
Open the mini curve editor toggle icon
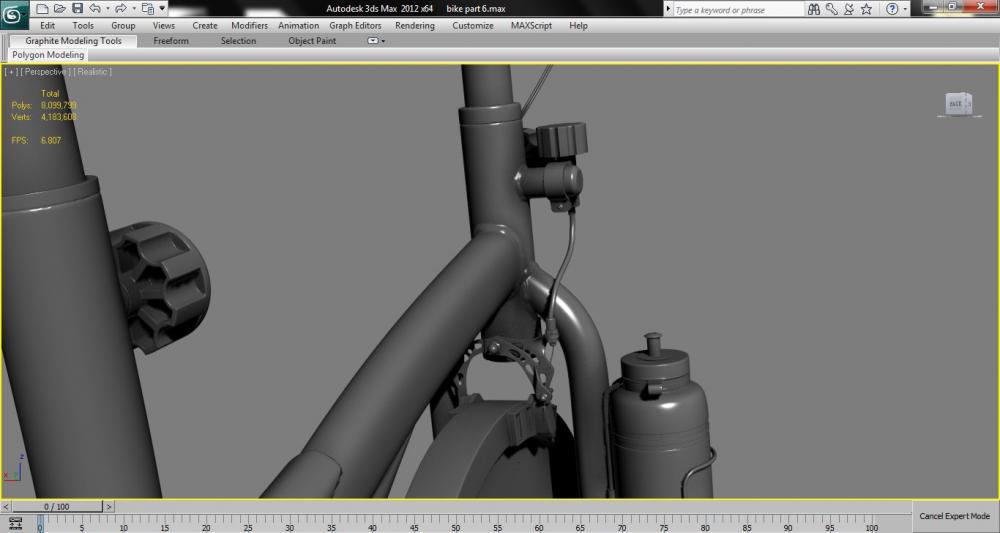point(15,524)
